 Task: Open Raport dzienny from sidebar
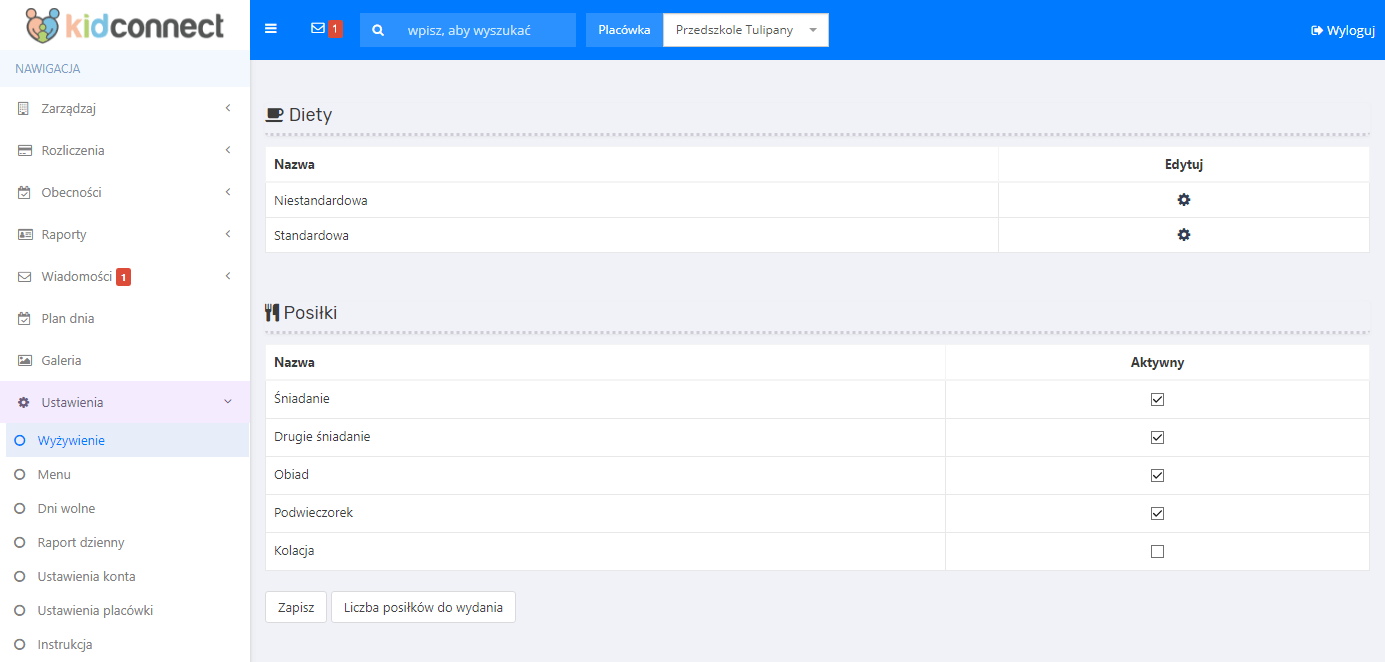tap(81, 542)
